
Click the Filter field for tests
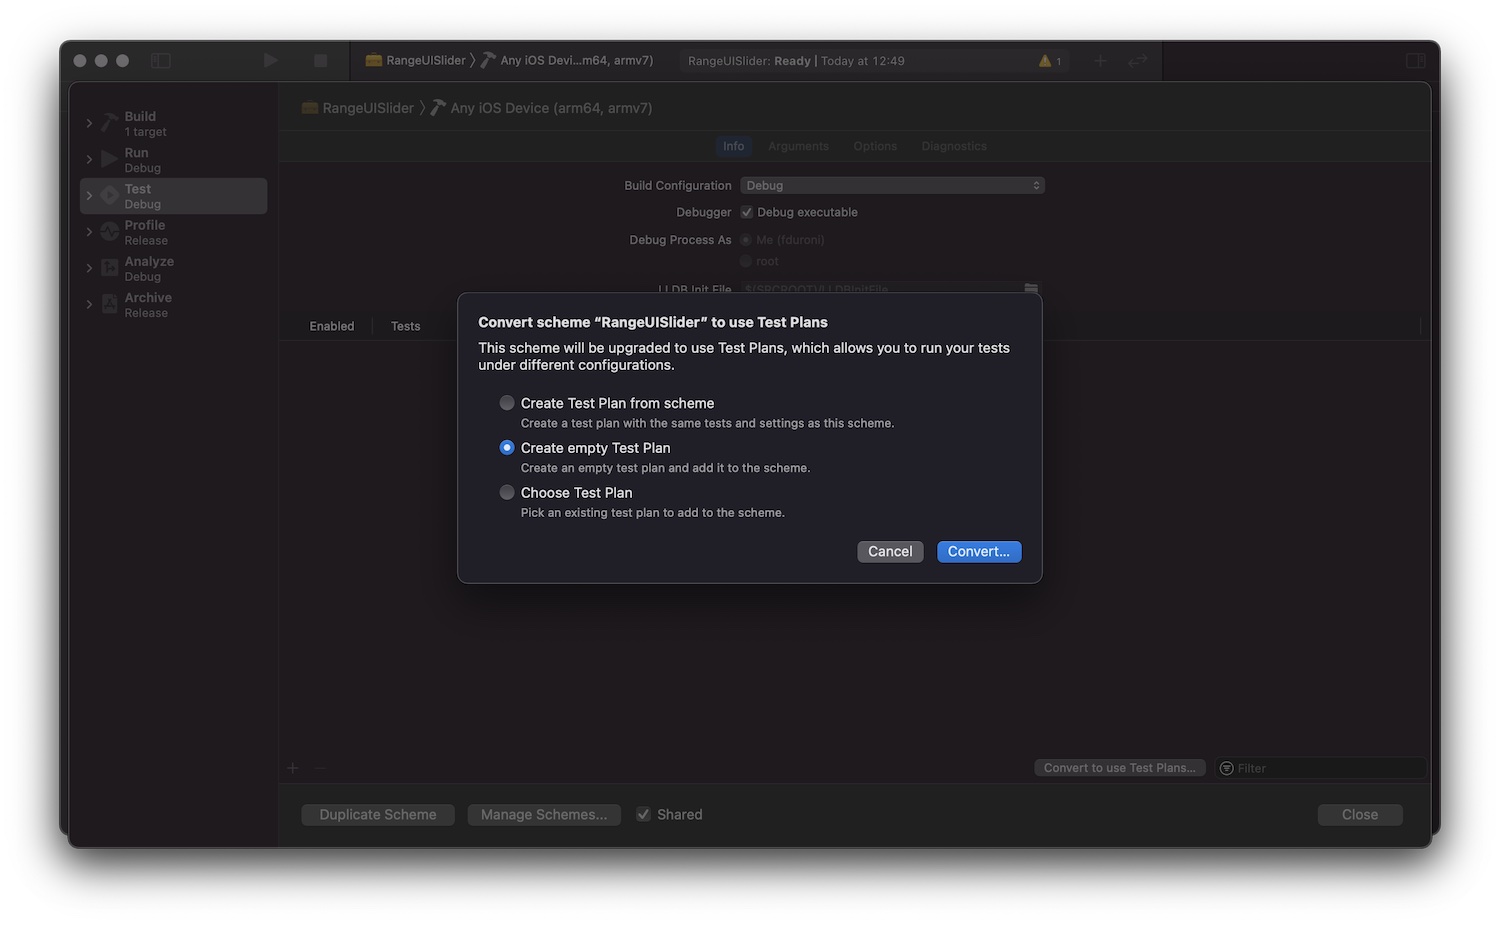click(x=1320, y=768)
